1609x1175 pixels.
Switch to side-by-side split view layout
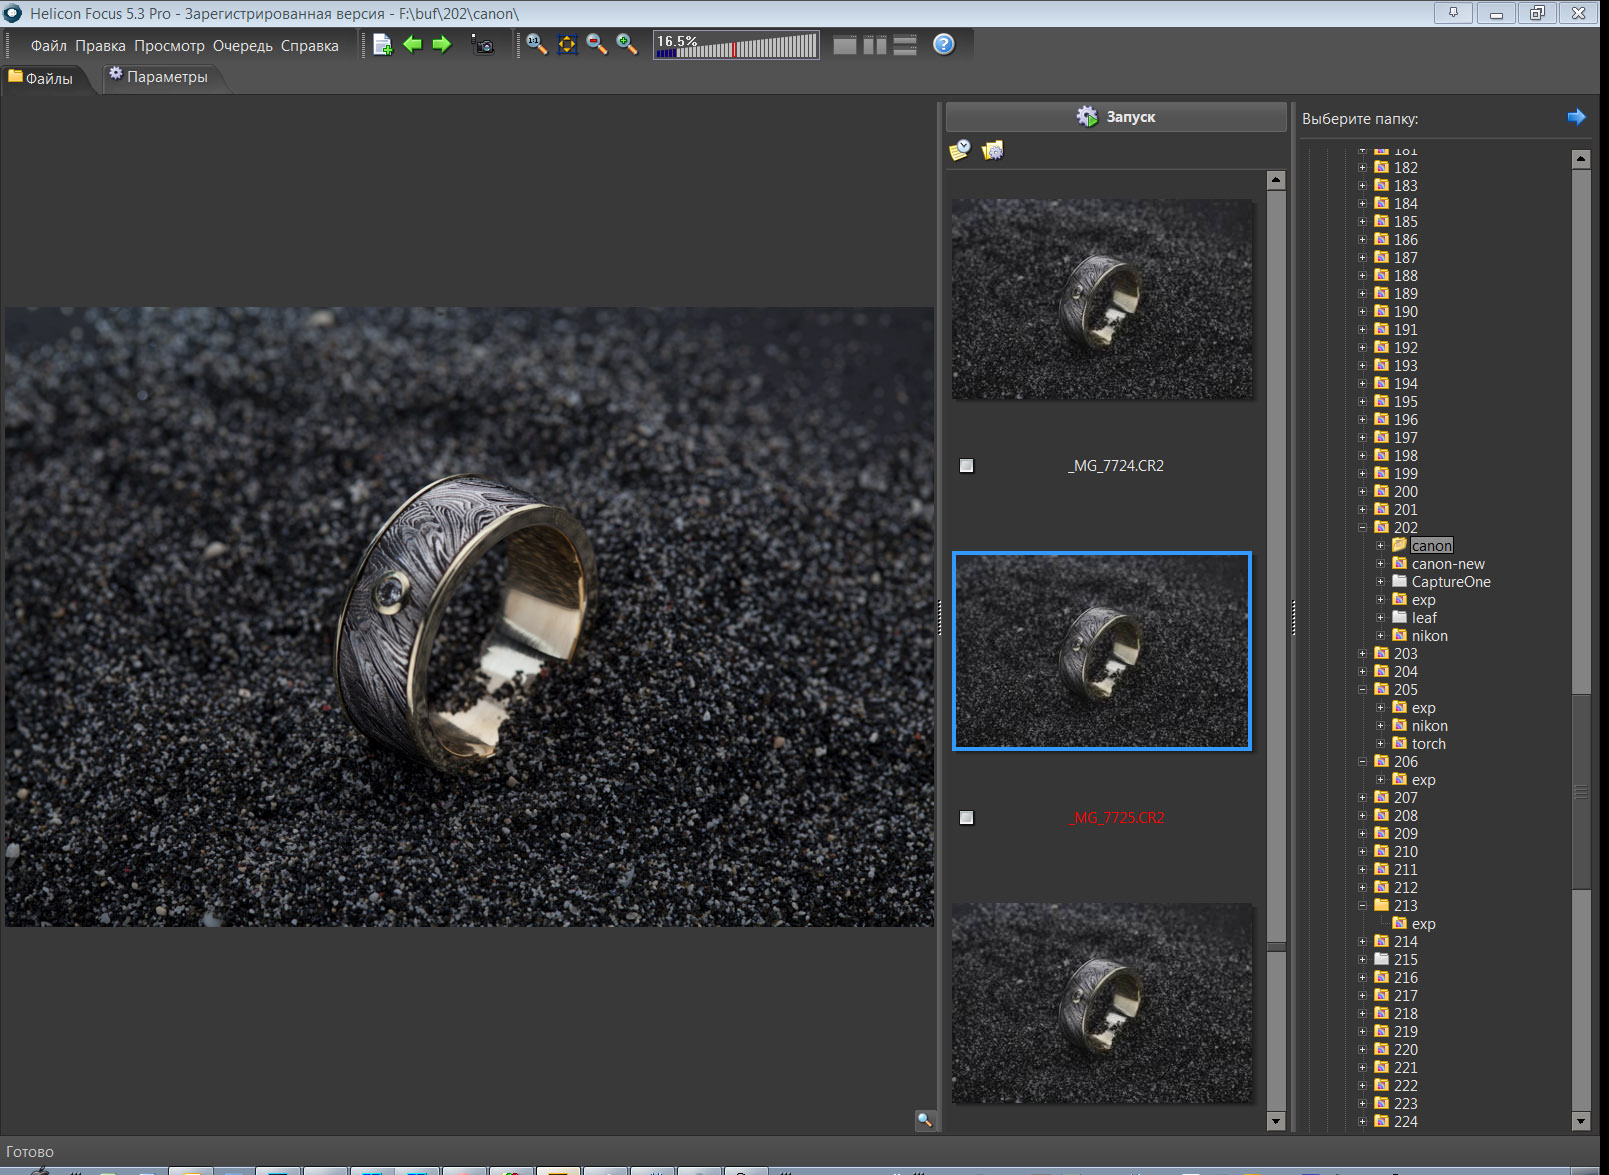tap(875, 45)
